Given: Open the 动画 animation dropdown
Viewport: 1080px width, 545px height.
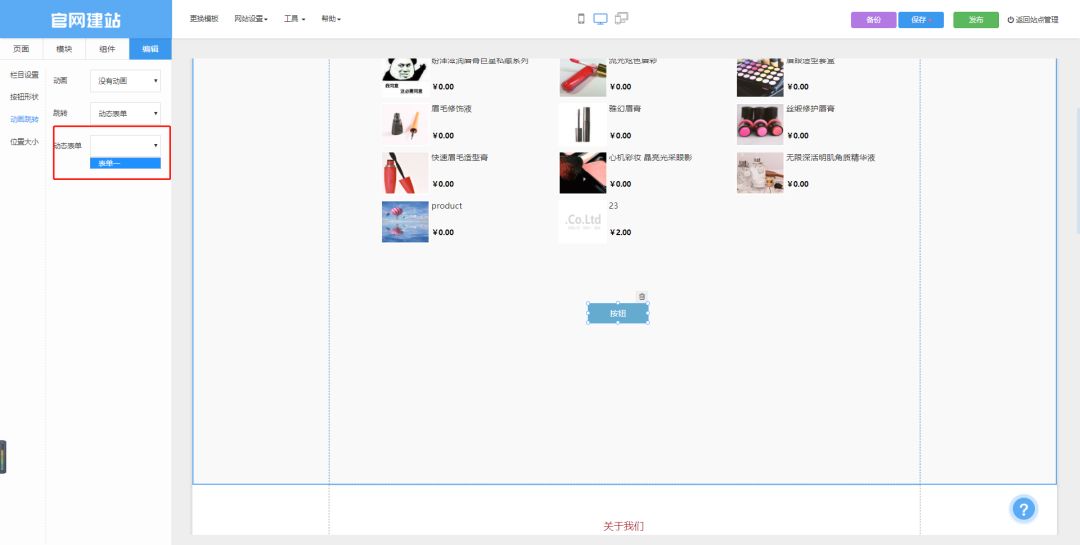Looking at the screenshot, I should (125, 81).
